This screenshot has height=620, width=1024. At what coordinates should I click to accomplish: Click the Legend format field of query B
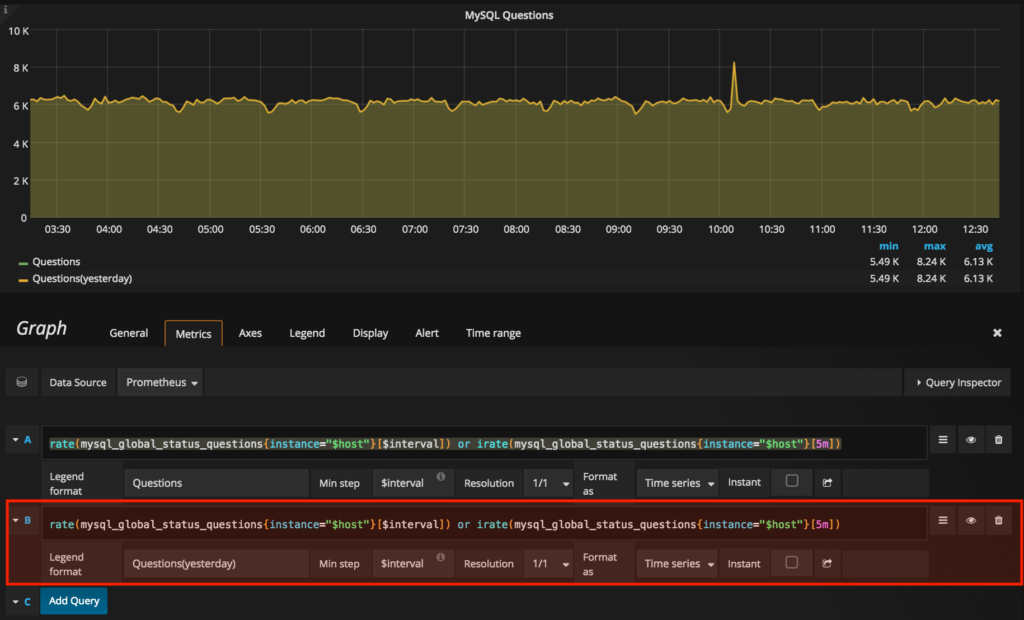[215, 563]
